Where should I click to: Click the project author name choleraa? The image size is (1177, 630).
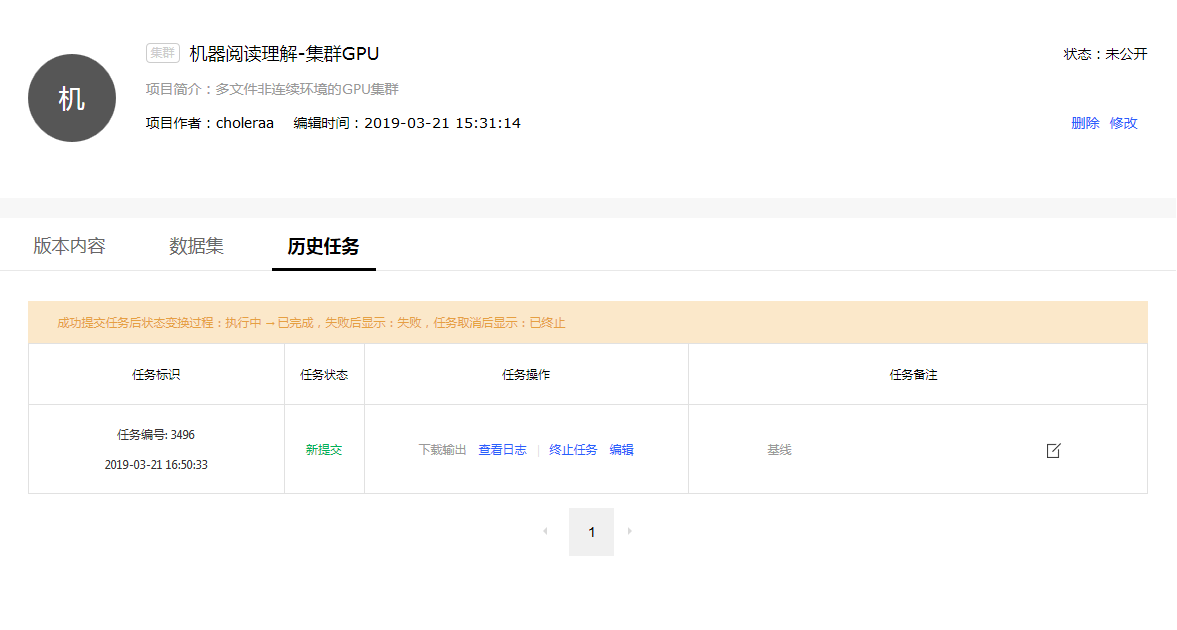[x=245, y=123]
